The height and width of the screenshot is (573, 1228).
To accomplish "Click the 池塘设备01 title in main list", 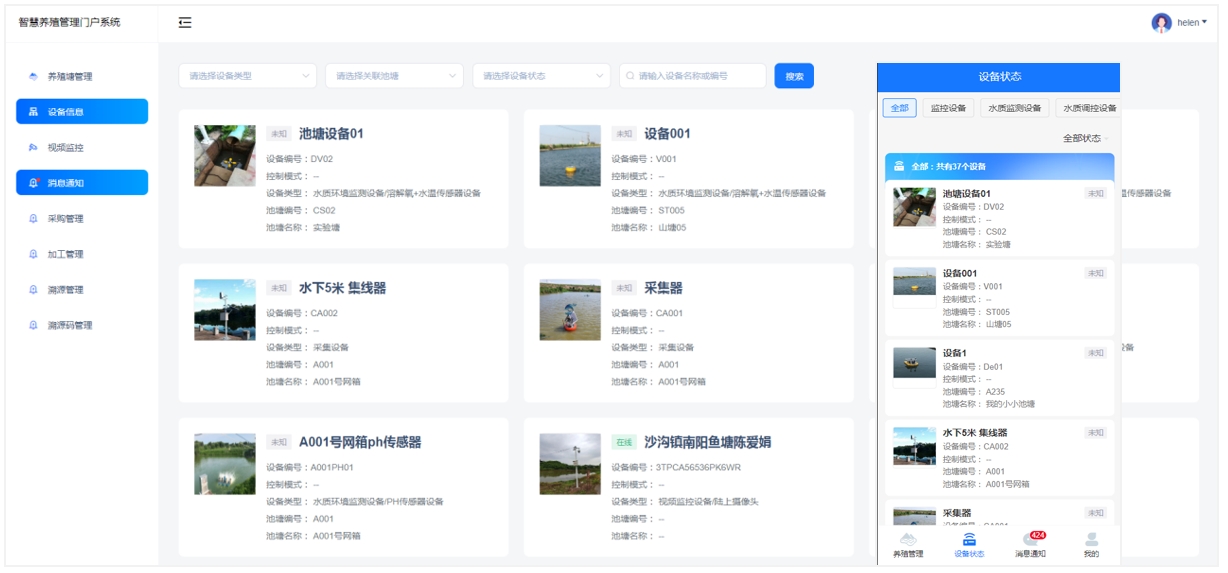I will [x=331, y=133].
